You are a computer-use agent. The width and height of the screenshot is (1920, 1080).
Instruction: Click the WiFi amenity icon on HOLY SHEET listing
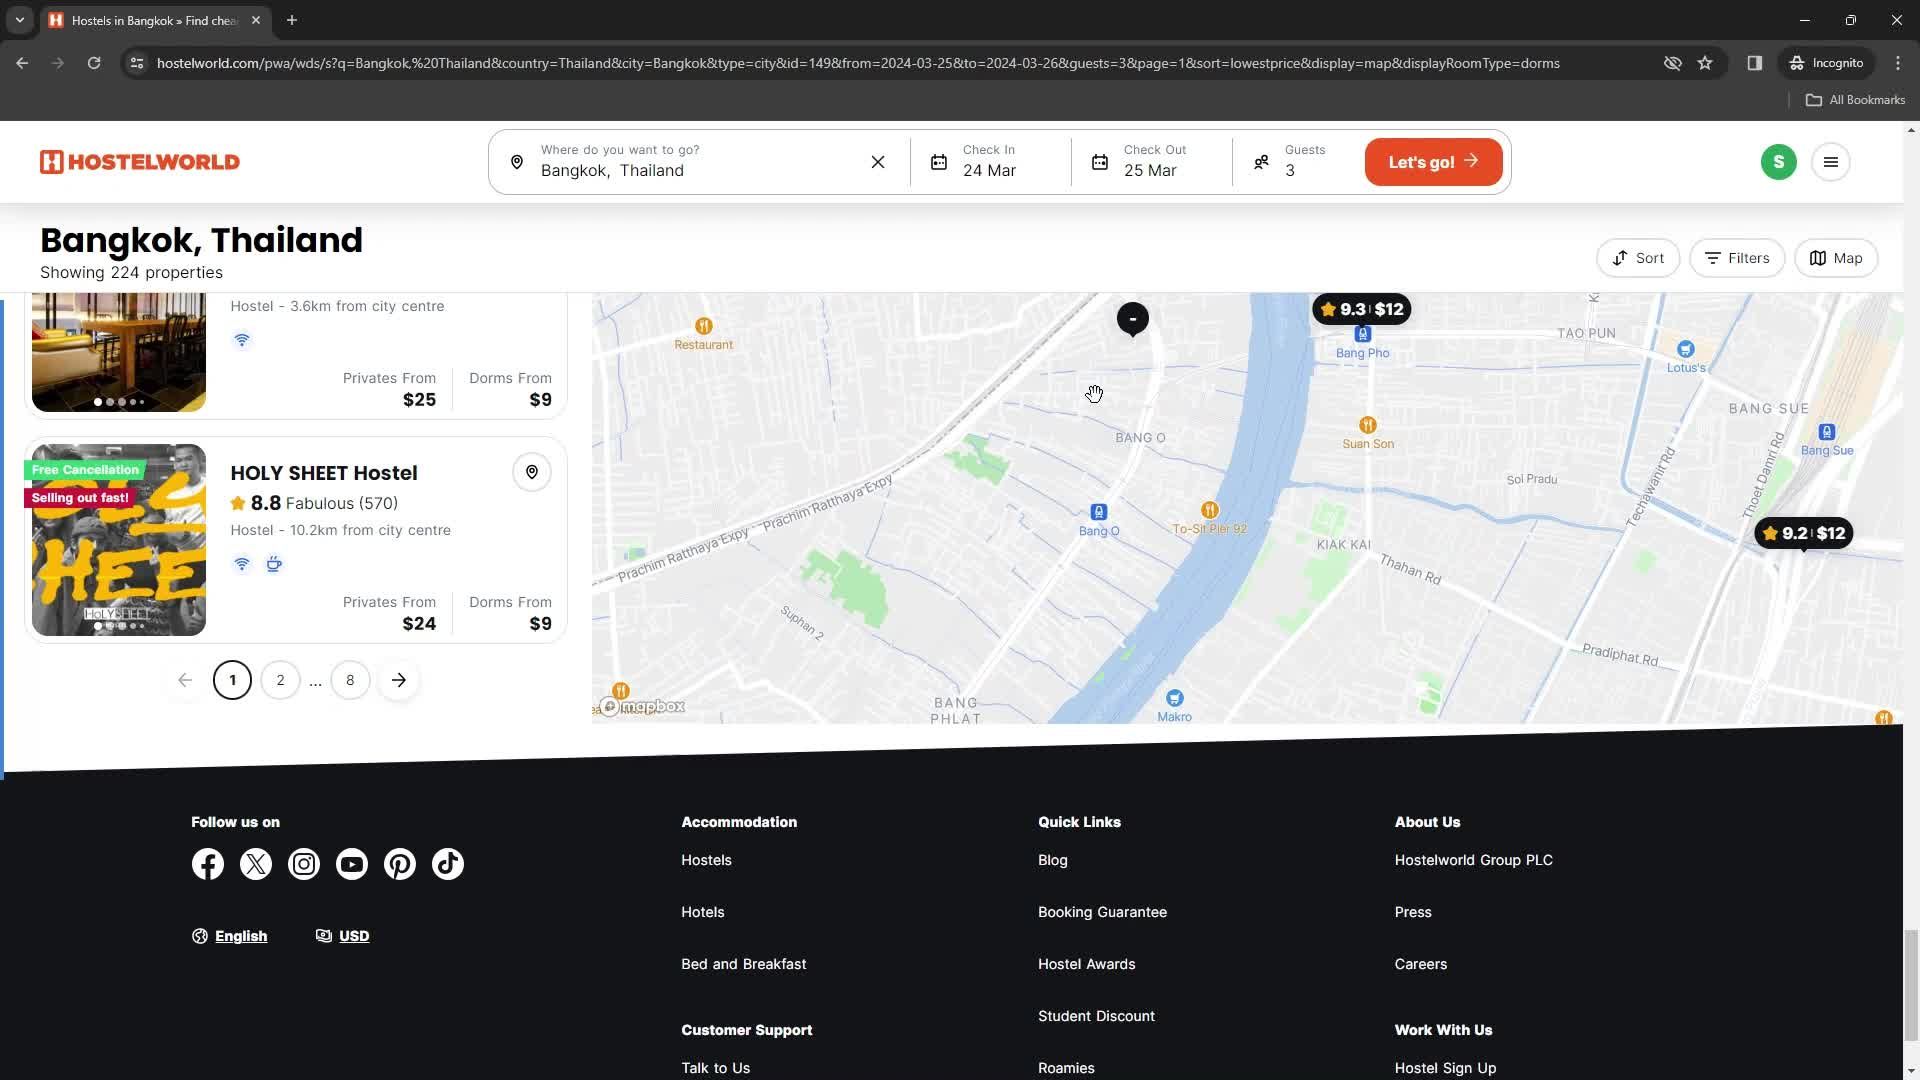[x=241, y=564]
